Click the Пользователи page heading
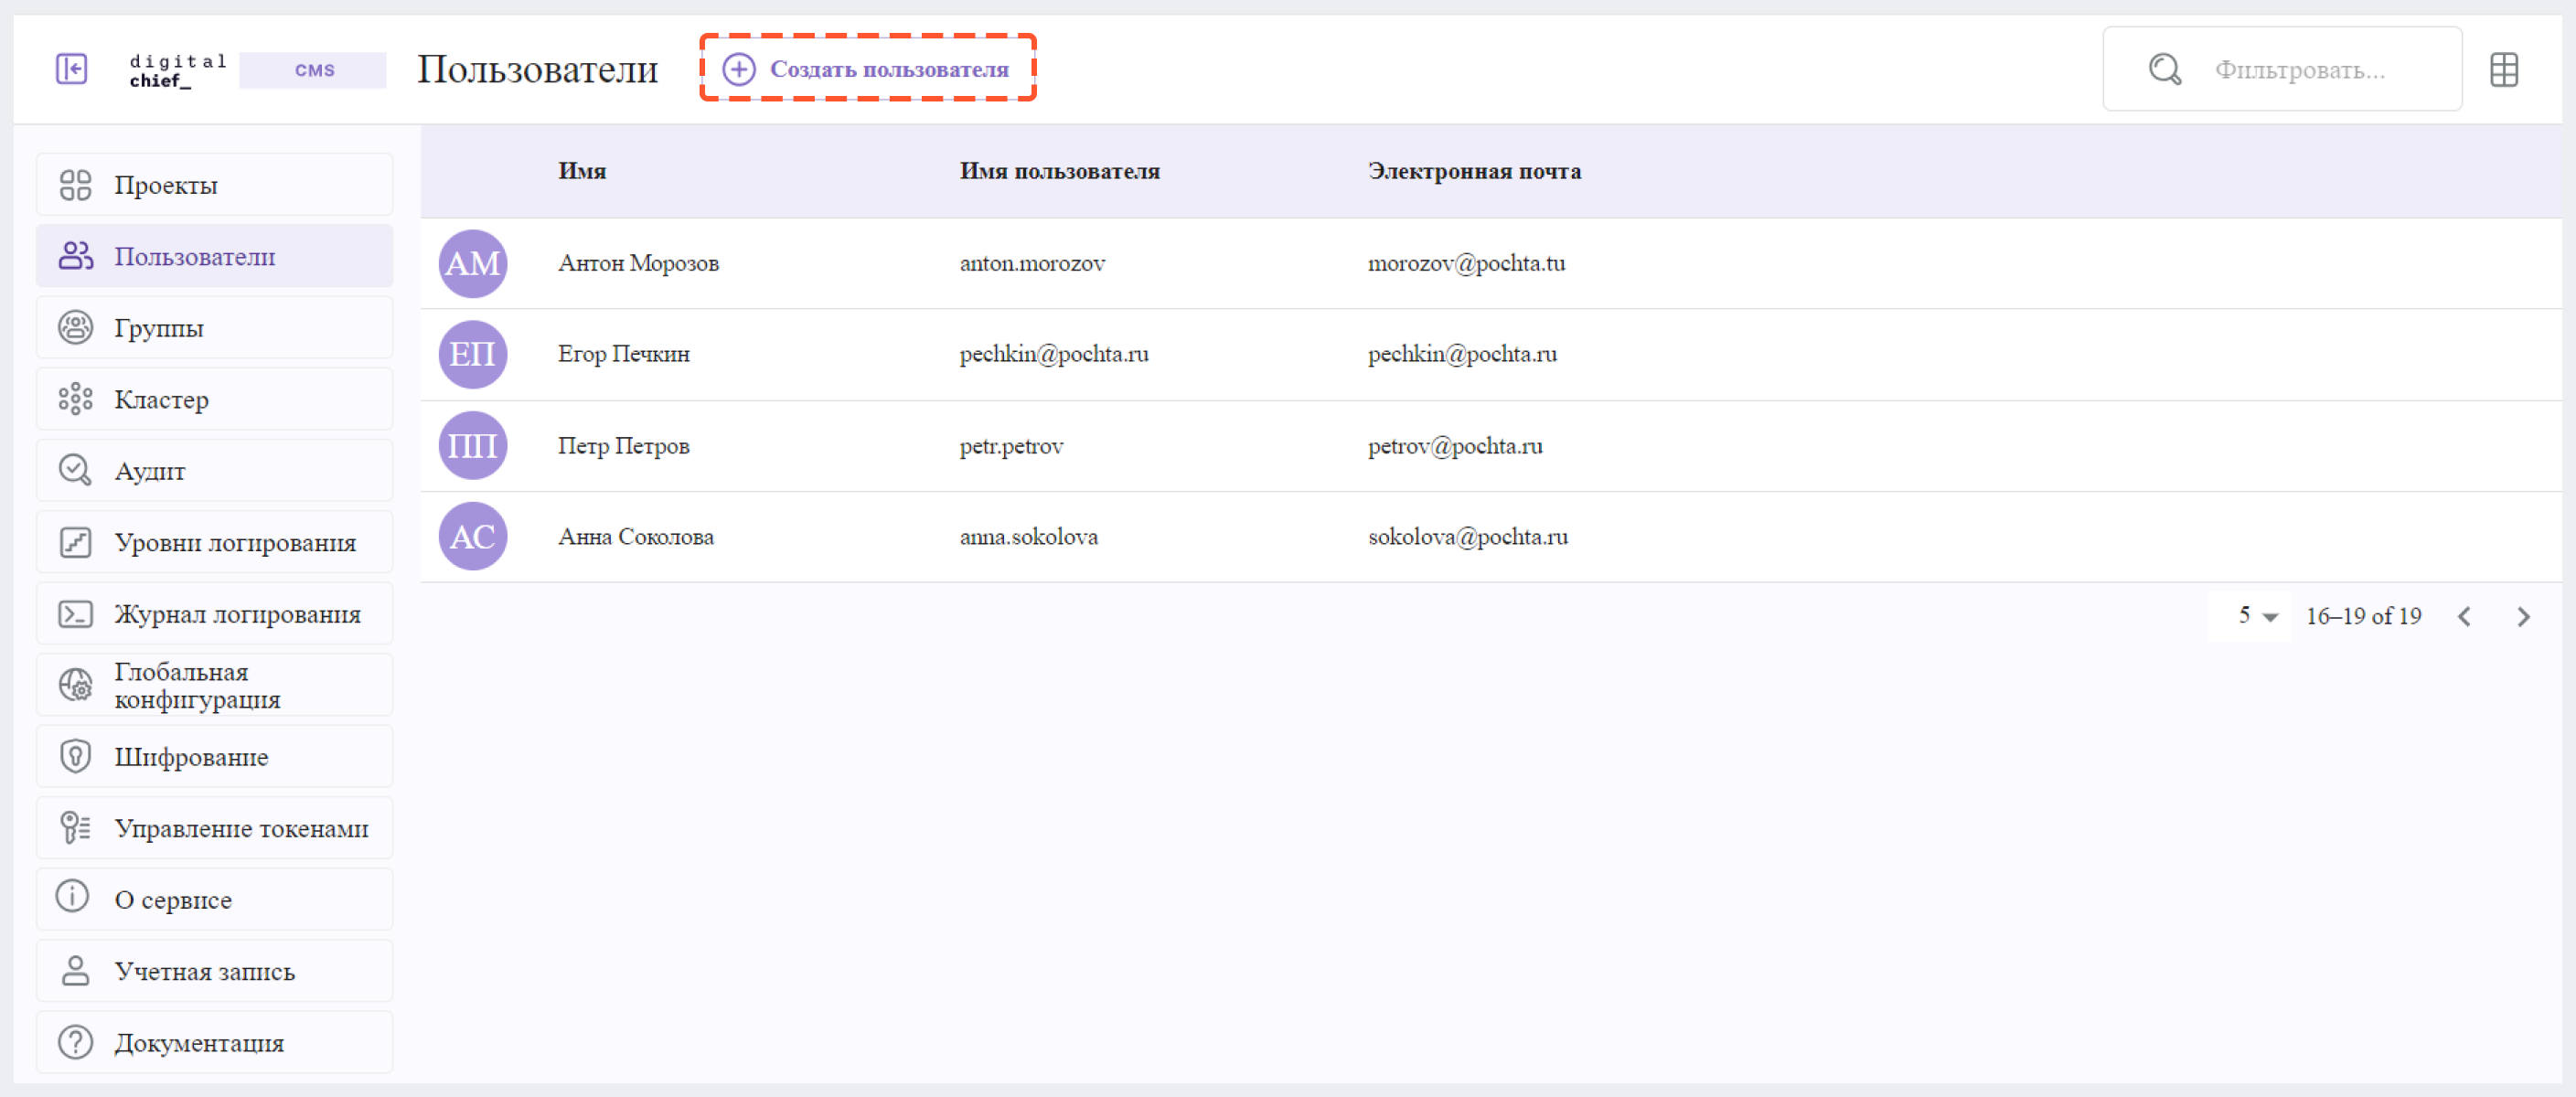 [x=538, y=69]
